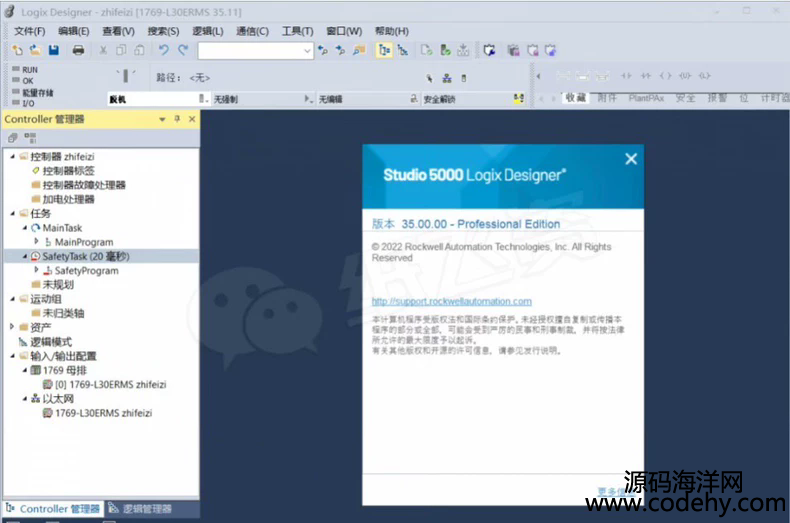Click the New project toolbar icon
The width and height of the screenshot is (790, 523).
[17, 50]
